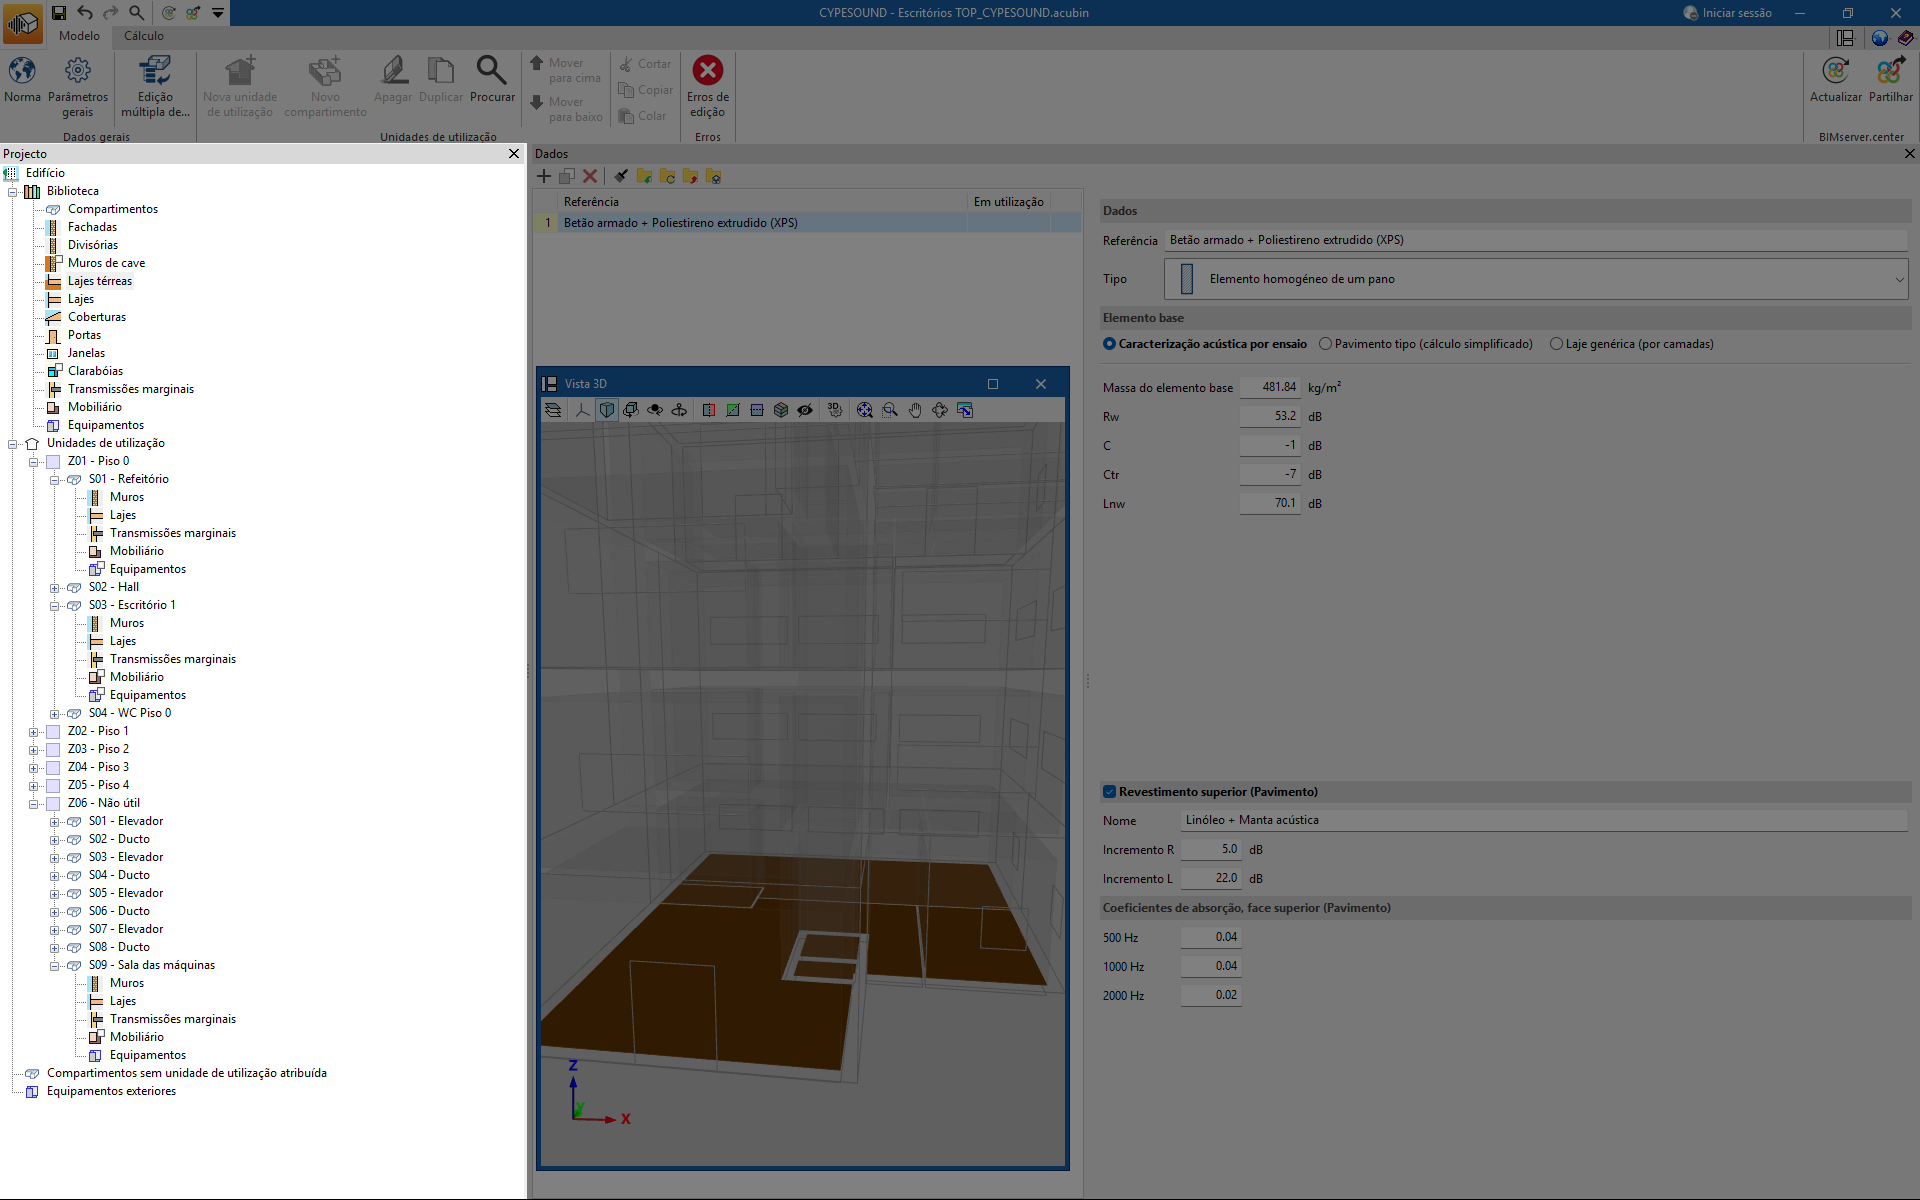1920x1200 pixels.
Task: Click the layers icon in Vista 3D toolbar
Action: (553, 410)
